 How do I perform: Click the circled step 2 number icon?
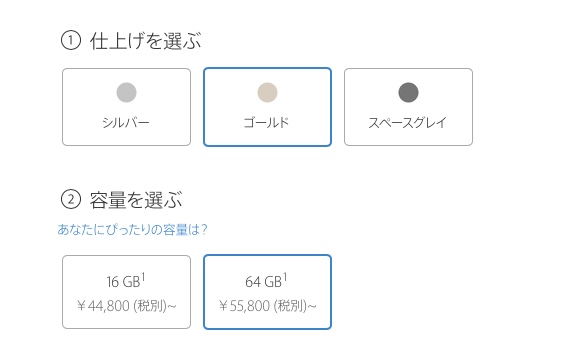(71, 200)
